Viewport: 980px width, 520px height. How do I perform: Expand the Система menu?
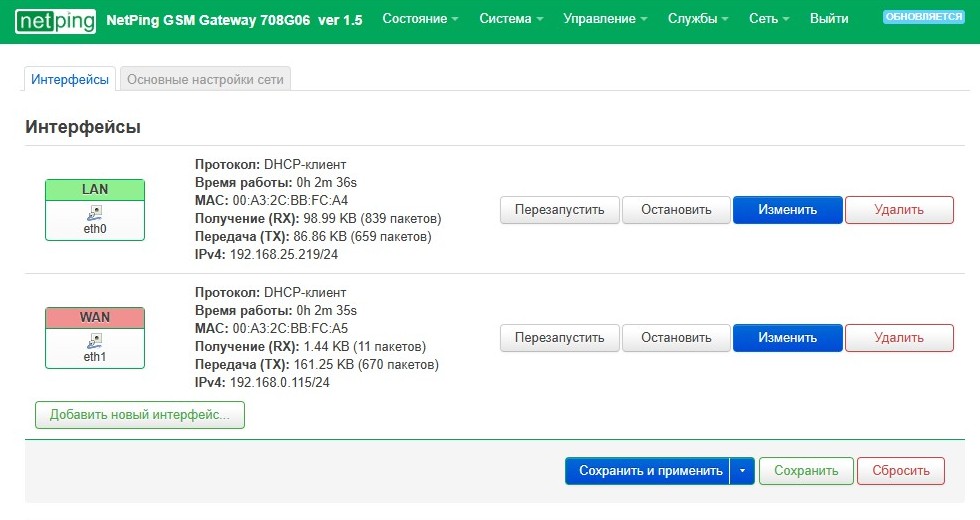click(x=511, y=19)
